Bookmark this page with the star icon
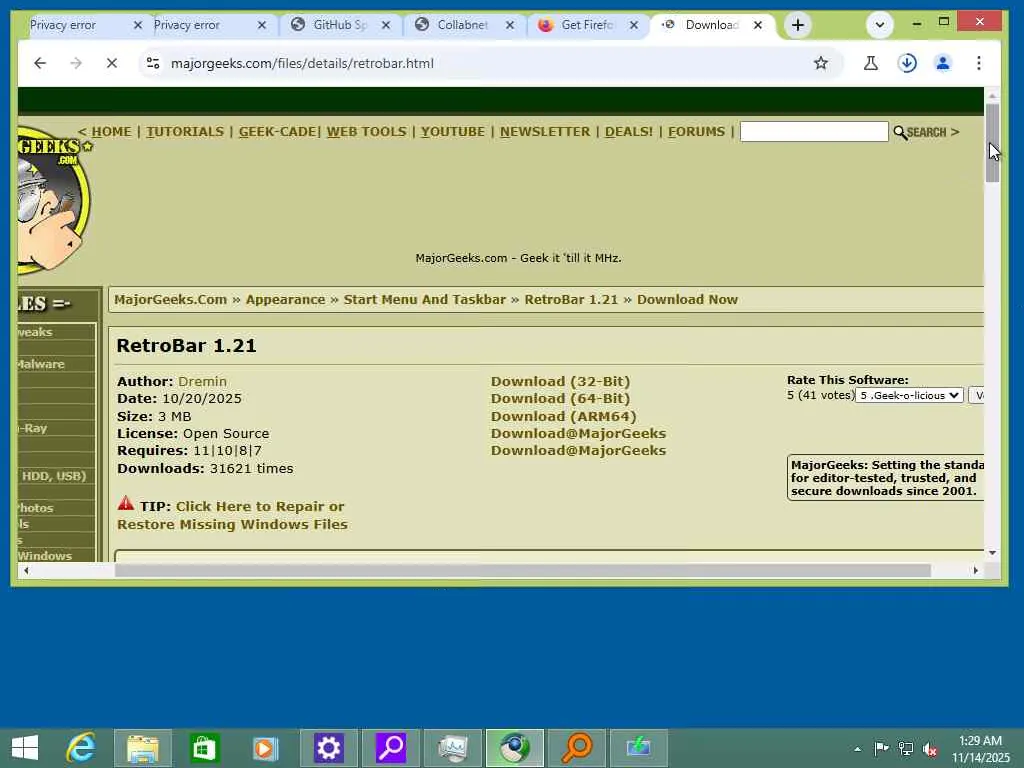The height and width of the screenshot is (768, 1024). coord(821,63)
